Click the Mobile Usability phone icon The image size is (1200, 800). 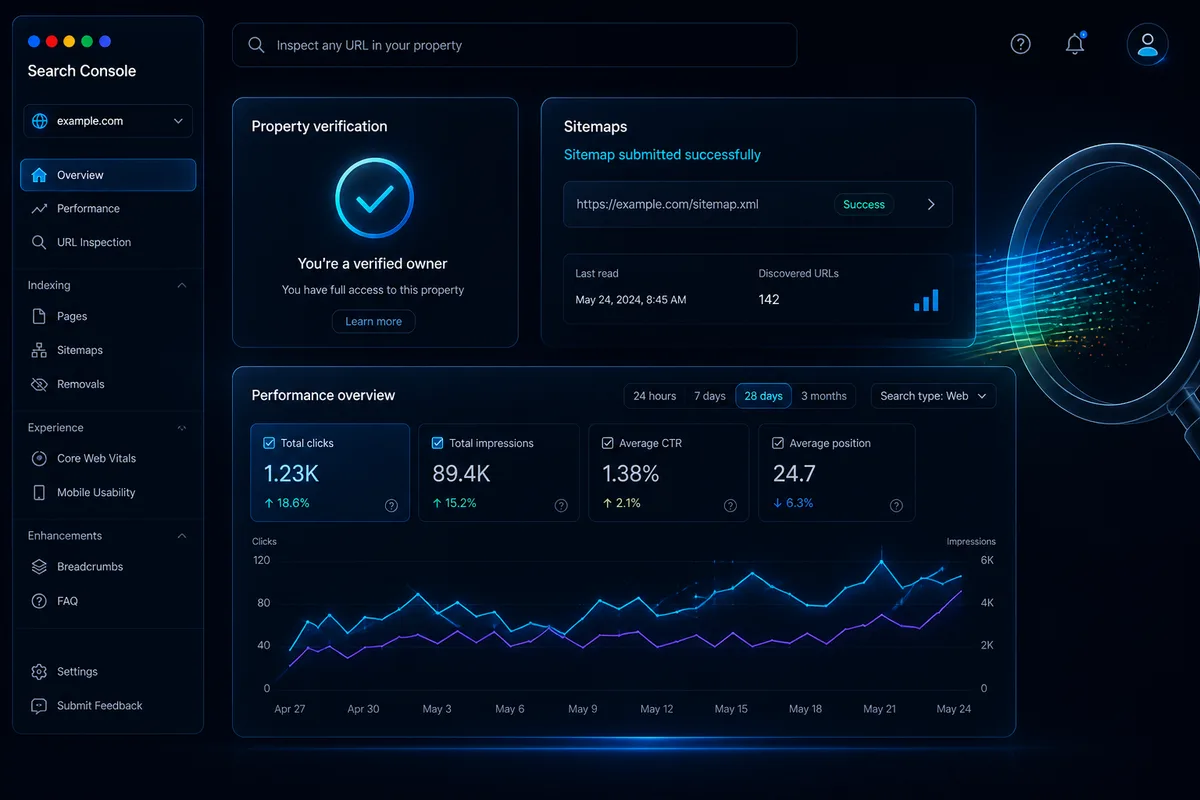click(39, 492)
